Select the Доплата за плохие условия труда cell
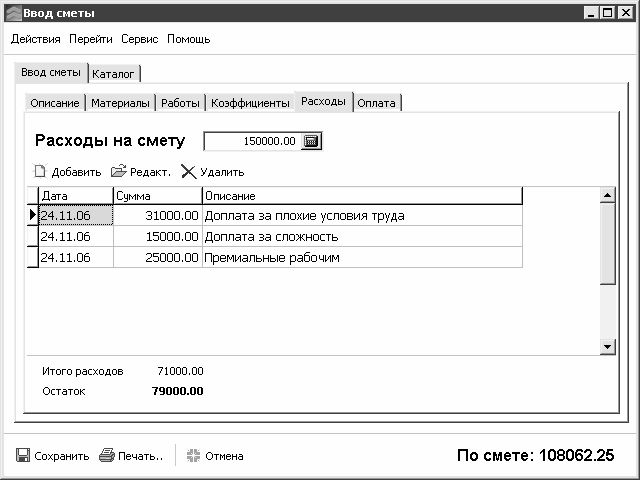The width and height of the screenshot is (640, 480). tap(362, 215)
